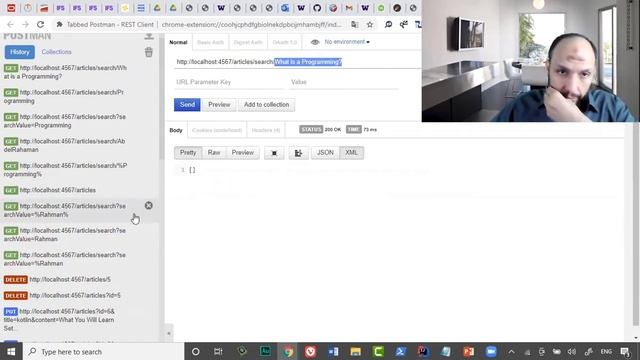
Task: Click the browser reload icon
Action: pos(40,24)
